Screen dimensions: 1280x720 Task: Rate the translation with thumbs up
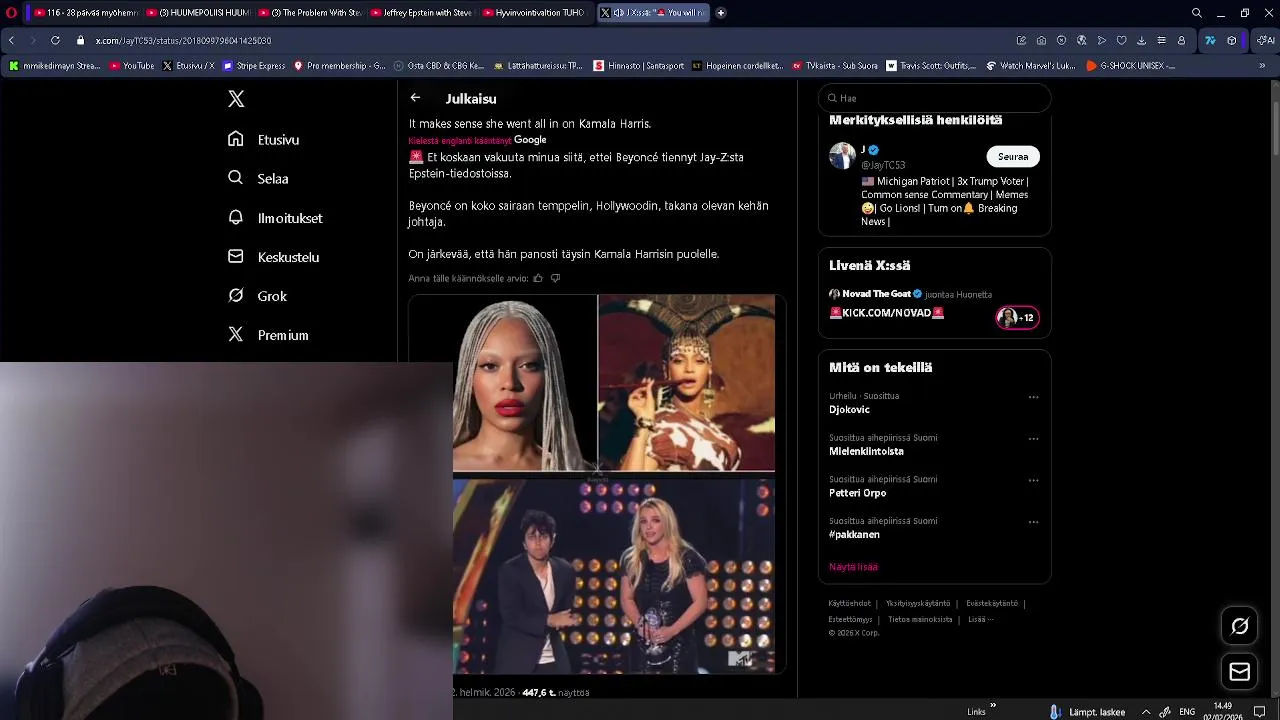[538, 278]
